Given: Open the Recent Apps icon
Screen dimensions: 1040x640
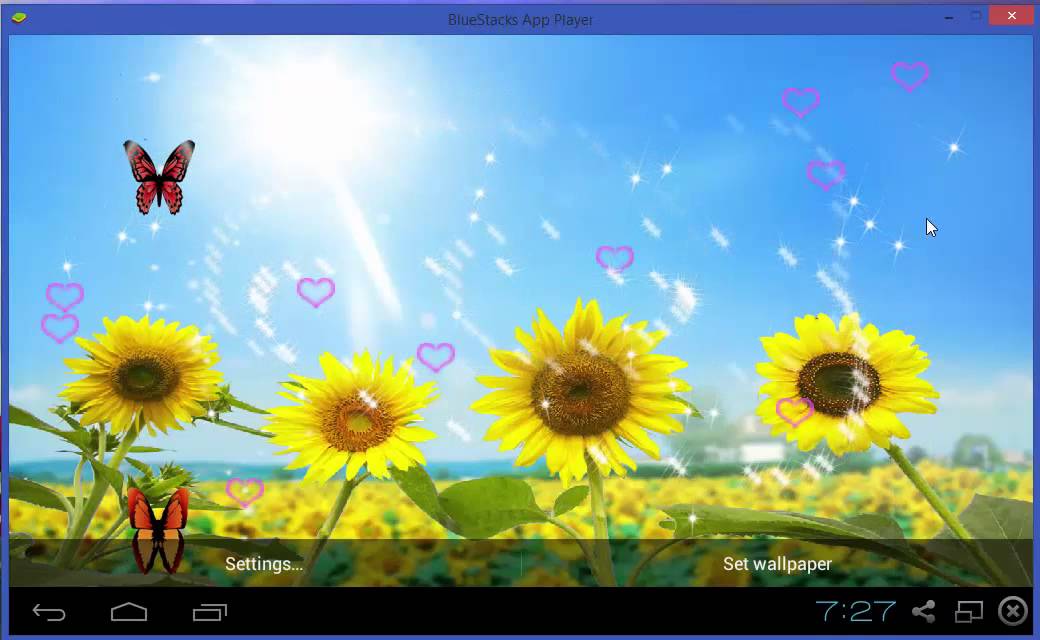Looking at the screenshot, I should coord(209,613).
